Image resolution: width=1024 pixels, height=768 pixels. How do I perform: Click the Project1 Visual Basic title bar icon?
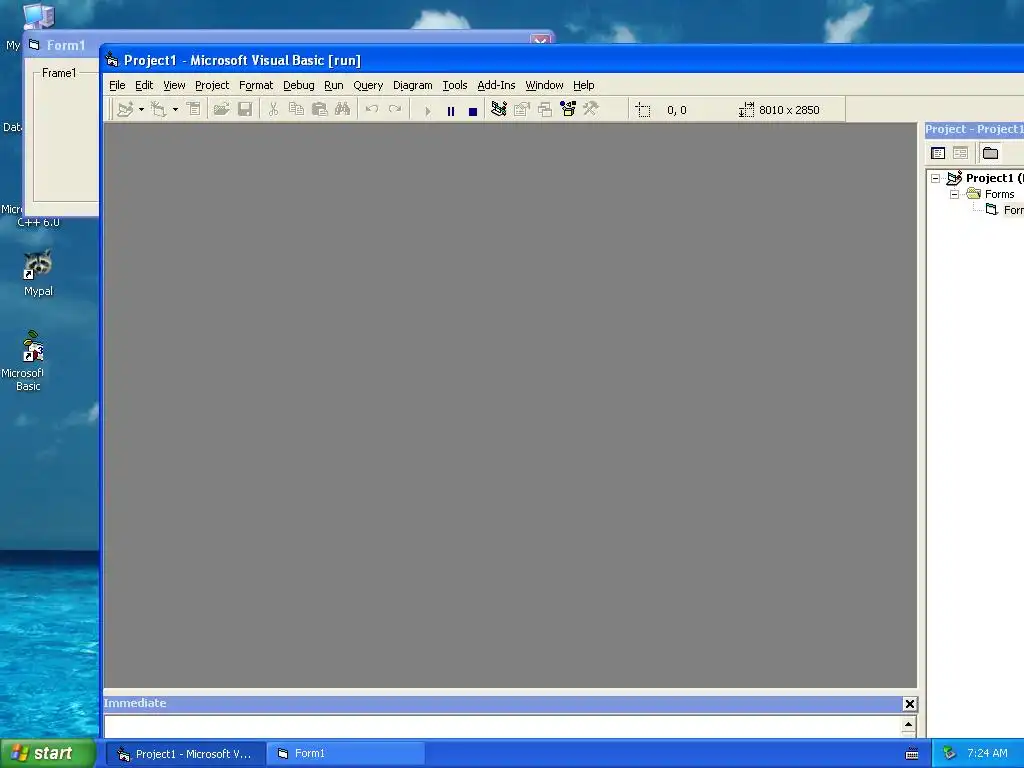112,60
